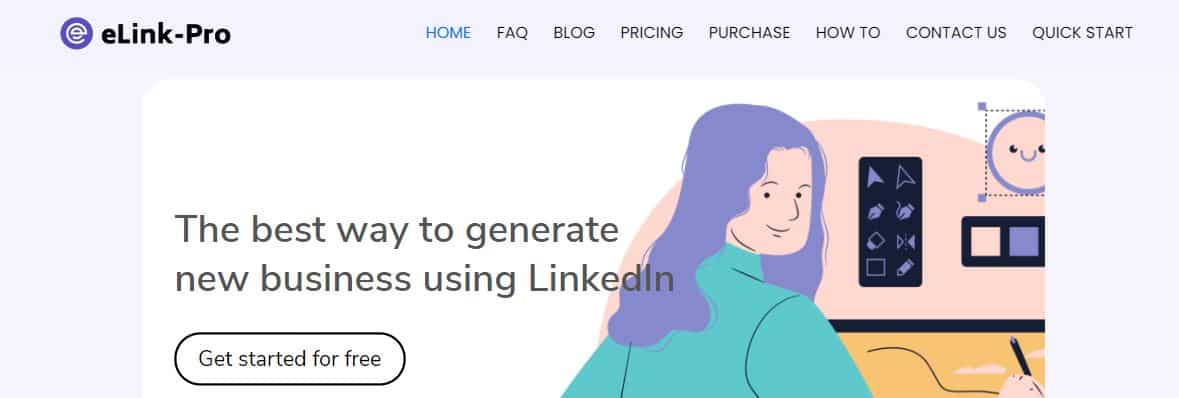Click the mirror reflect tool icon
The image size is (1179, 398).
click(906, 242)
